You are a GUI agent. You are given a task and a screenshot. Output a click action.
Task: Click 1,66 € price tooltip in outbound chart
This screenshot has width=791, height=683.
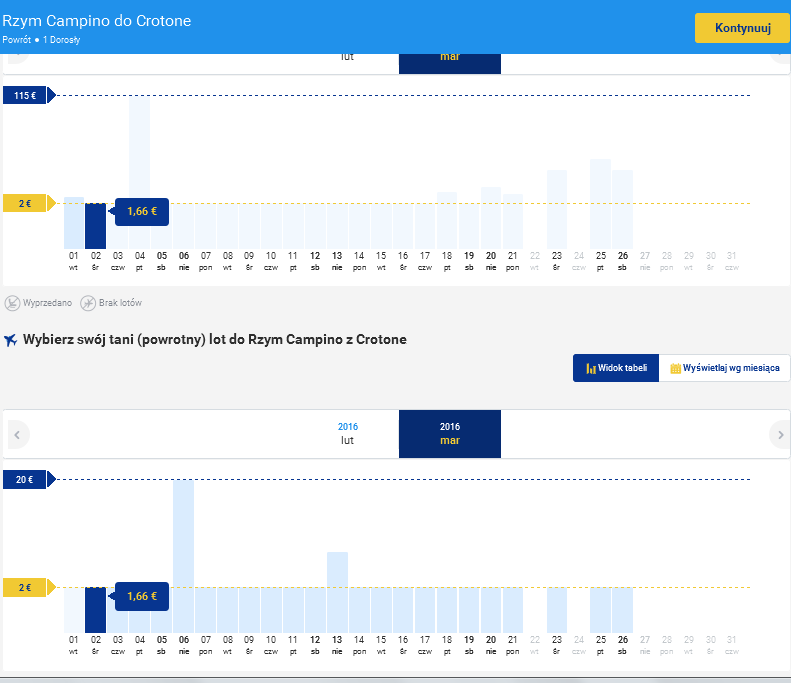pos(141,211)
